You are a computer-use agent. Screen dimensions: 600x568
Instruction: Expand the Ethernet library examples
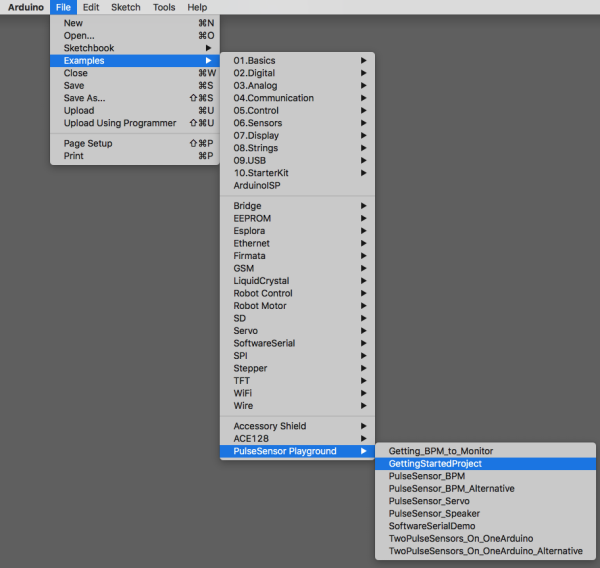pyautogui.click(x=297, y=243)
